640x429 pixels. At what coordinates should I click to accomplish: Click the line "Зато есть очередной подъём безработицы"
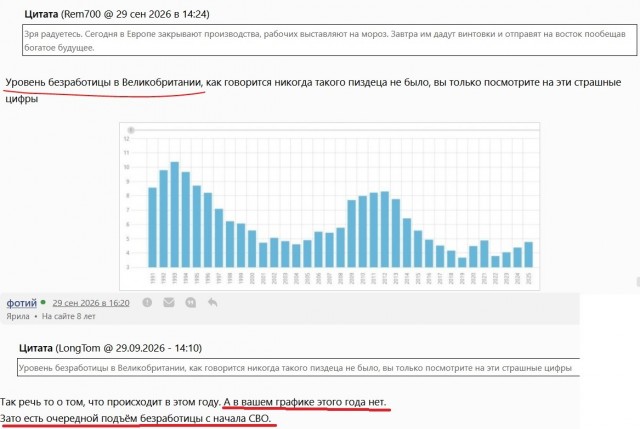[x=135, y=419]
